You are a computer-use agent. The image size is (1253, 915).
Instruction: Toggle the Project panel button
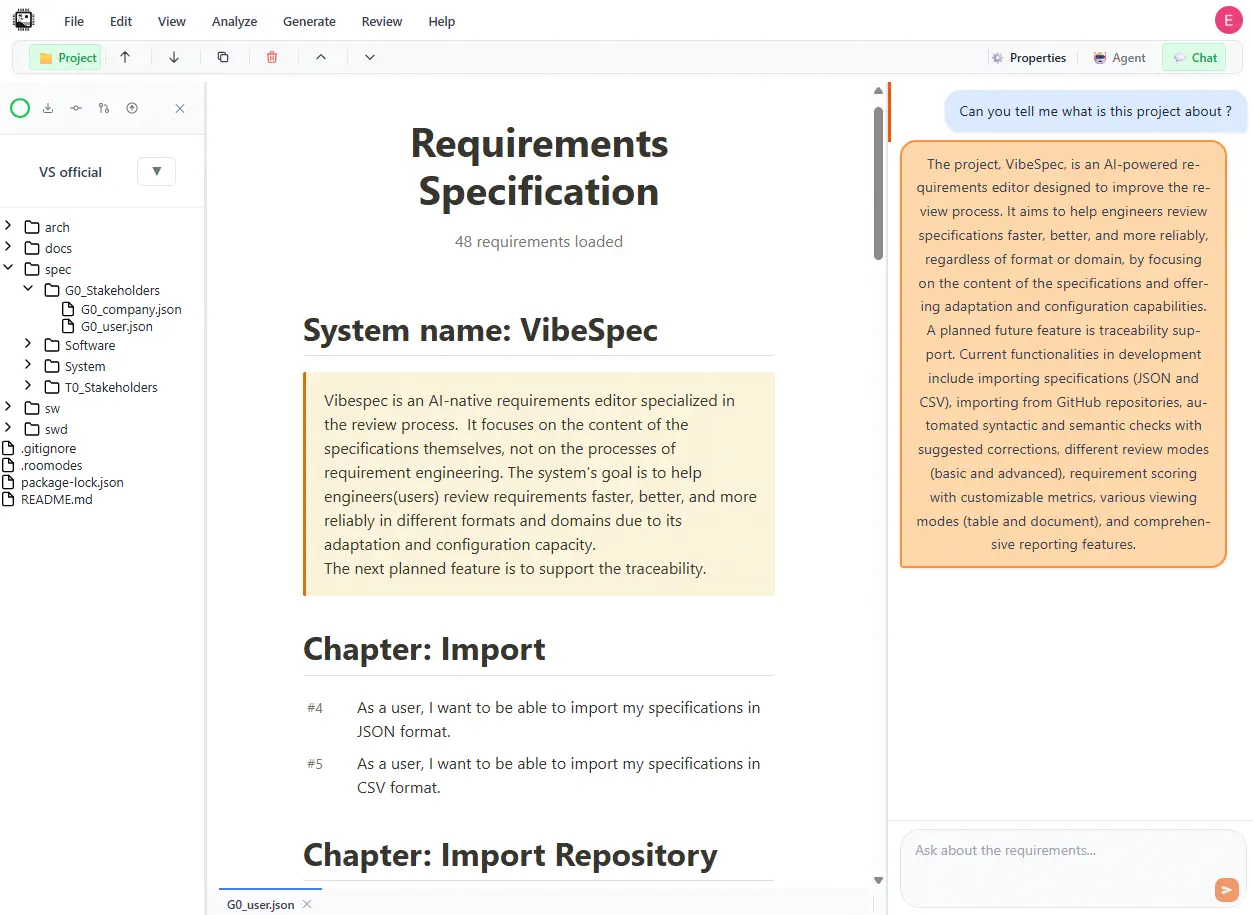click(x=66, y=57)
